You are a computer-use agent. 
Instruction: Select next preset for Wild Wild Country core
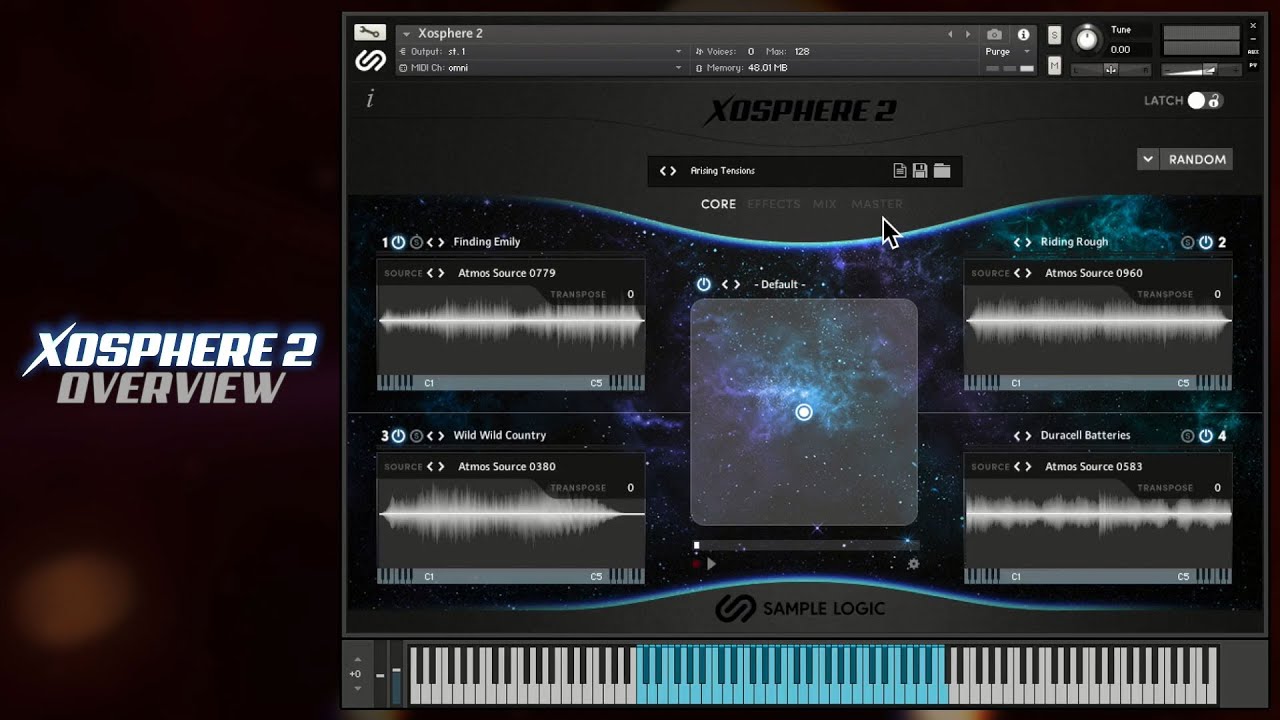(x=441, y=436)
